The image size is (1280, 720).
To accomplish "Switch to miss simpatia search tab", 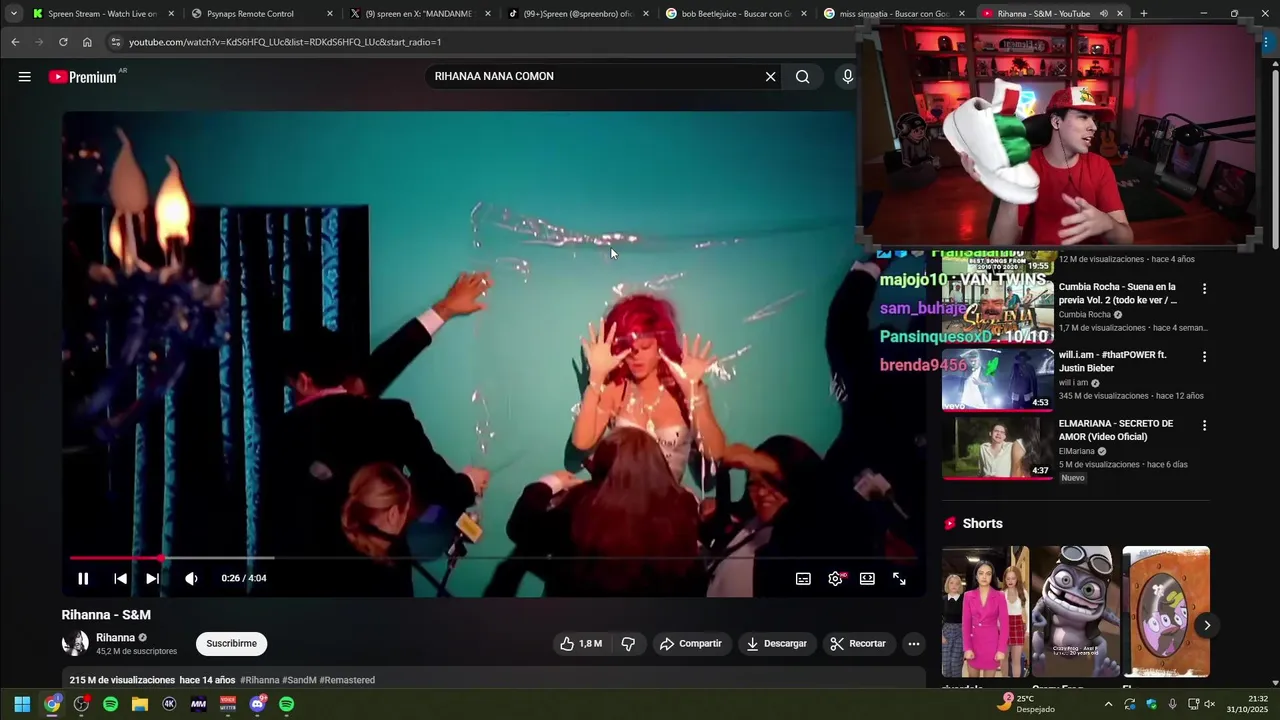I will coord(895,14).
